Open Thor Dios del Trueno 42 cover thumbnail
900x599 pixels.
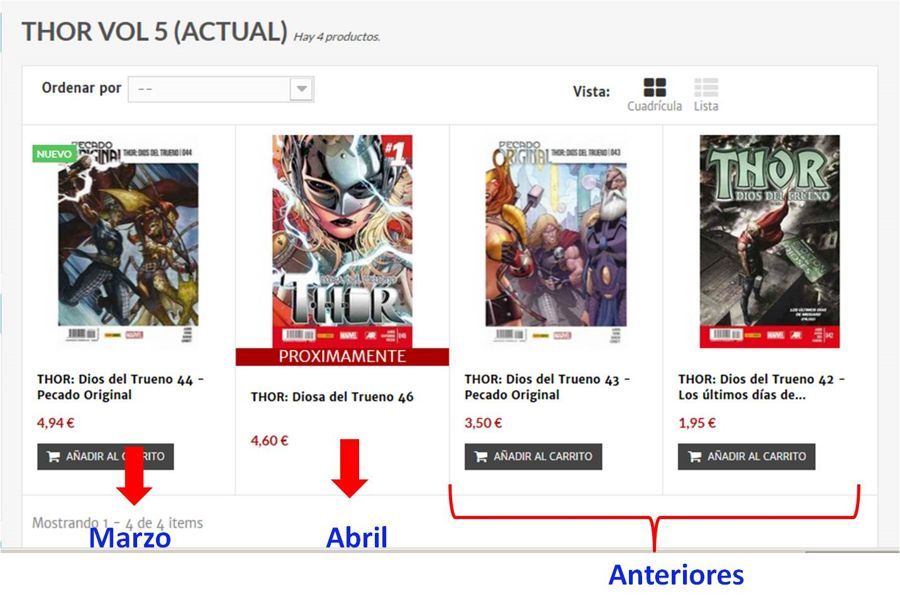[x=770, y=241]
